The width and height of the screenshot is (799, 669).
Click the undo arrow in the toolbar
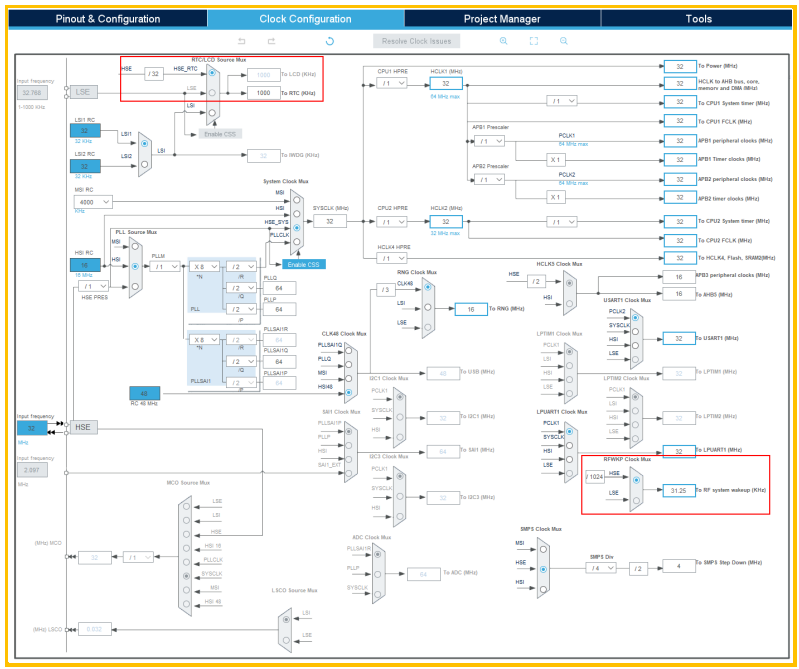coord(240,41)
